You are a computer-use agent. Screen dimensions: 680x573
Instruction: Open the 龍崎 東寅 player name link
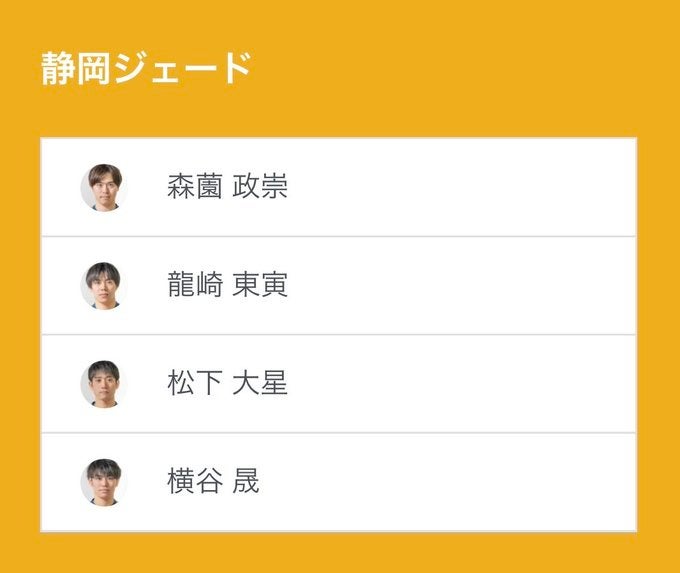point(227,285)
